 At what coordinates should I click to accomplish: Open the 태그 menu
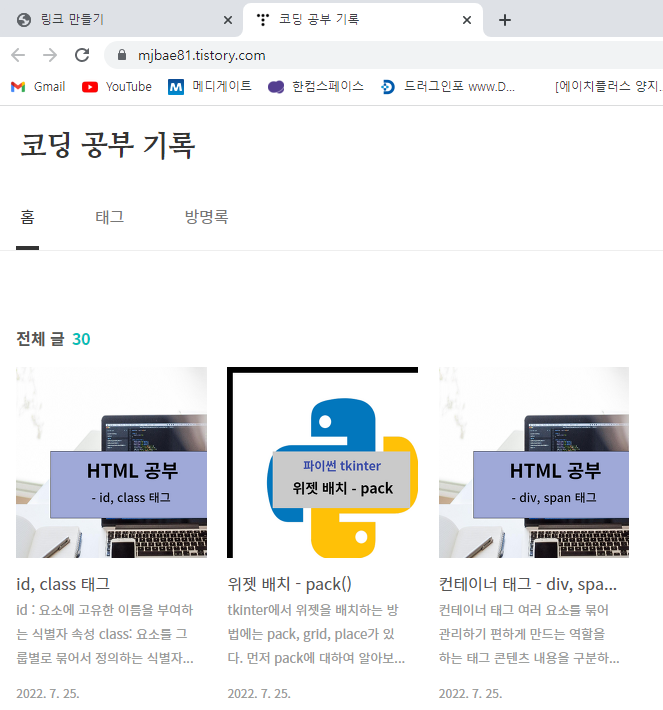click(x=110, y=217)
